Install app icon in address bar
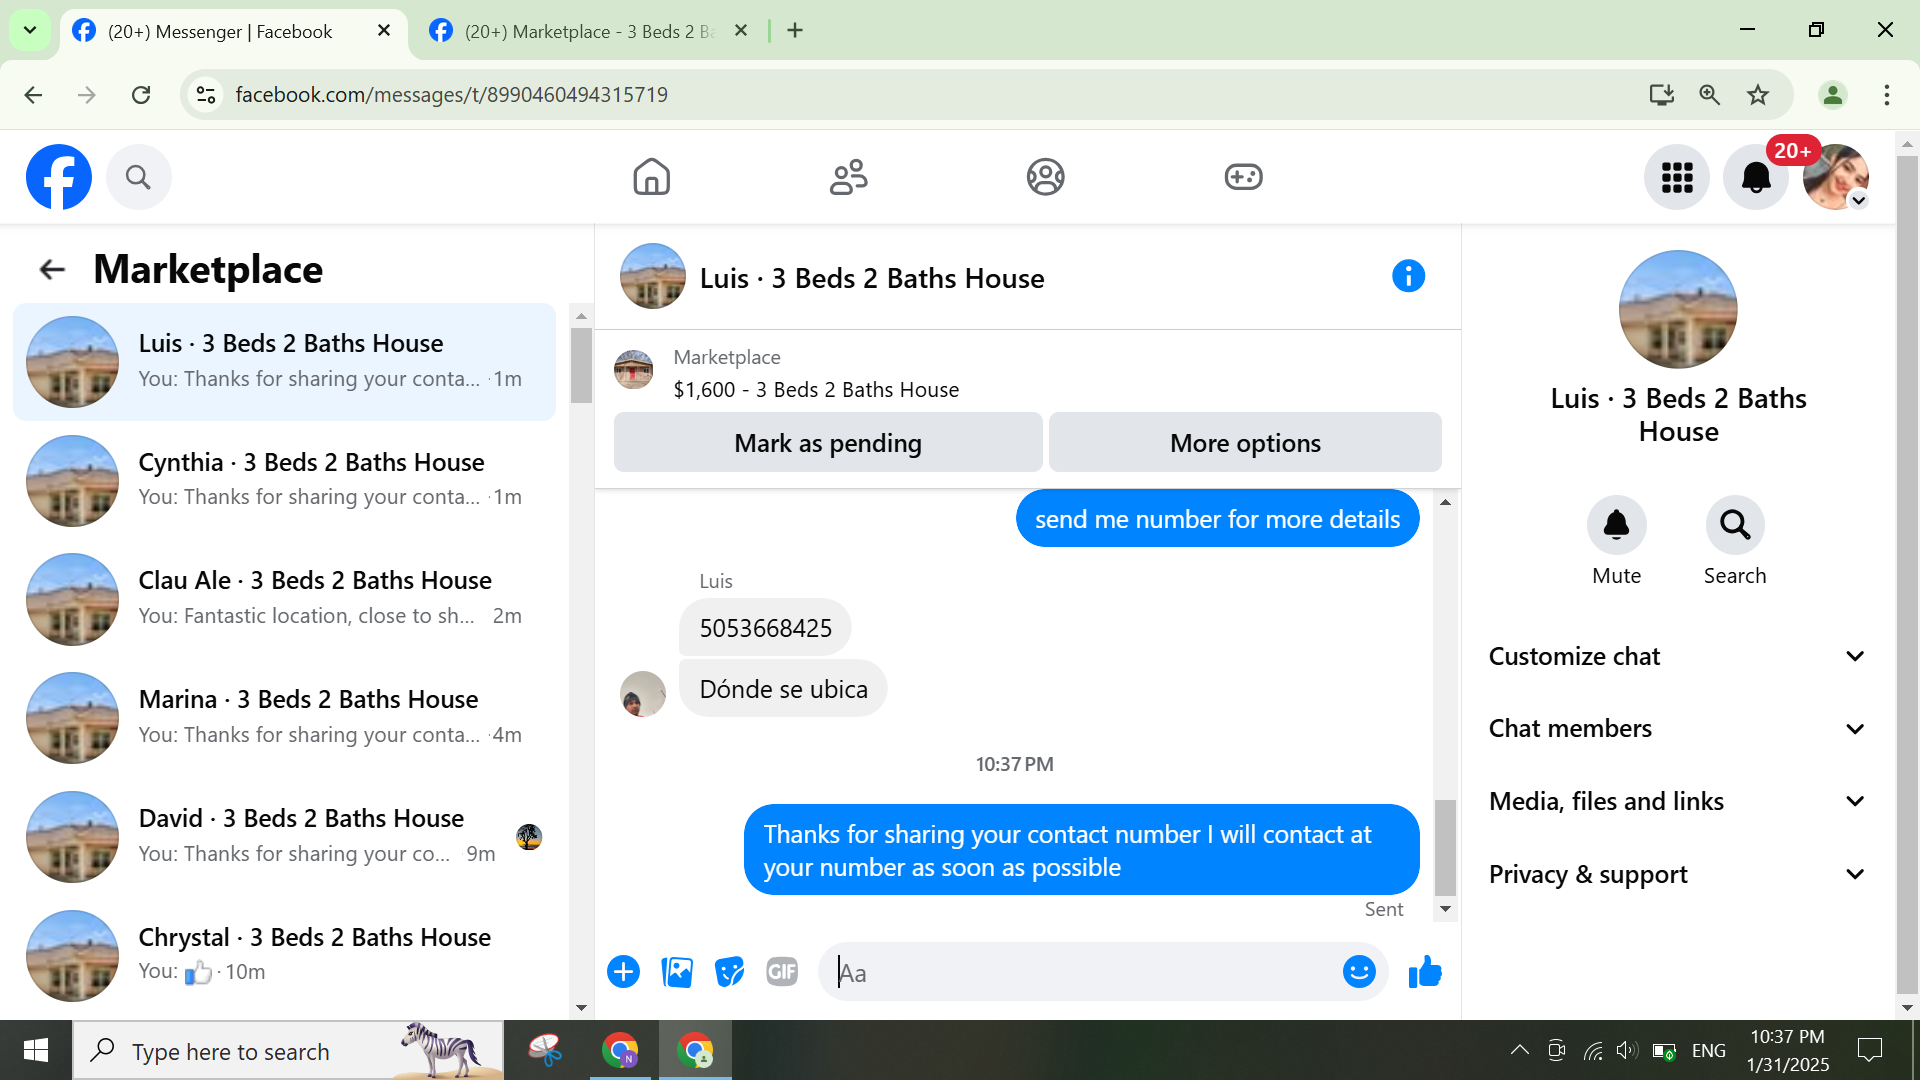Screen dimensions: 1920x1080 click(1661, 95)
